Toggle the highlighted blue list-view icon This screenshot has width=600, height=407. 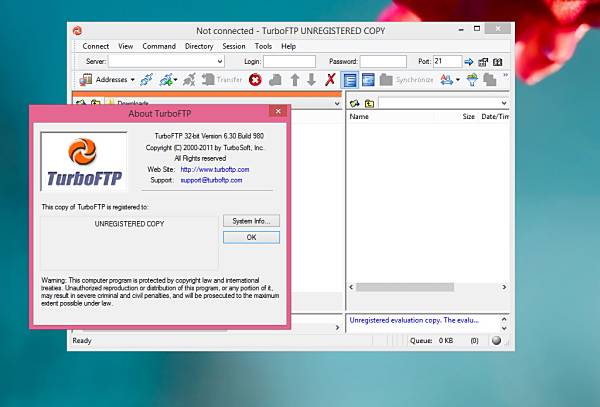(x=350, y=80)
